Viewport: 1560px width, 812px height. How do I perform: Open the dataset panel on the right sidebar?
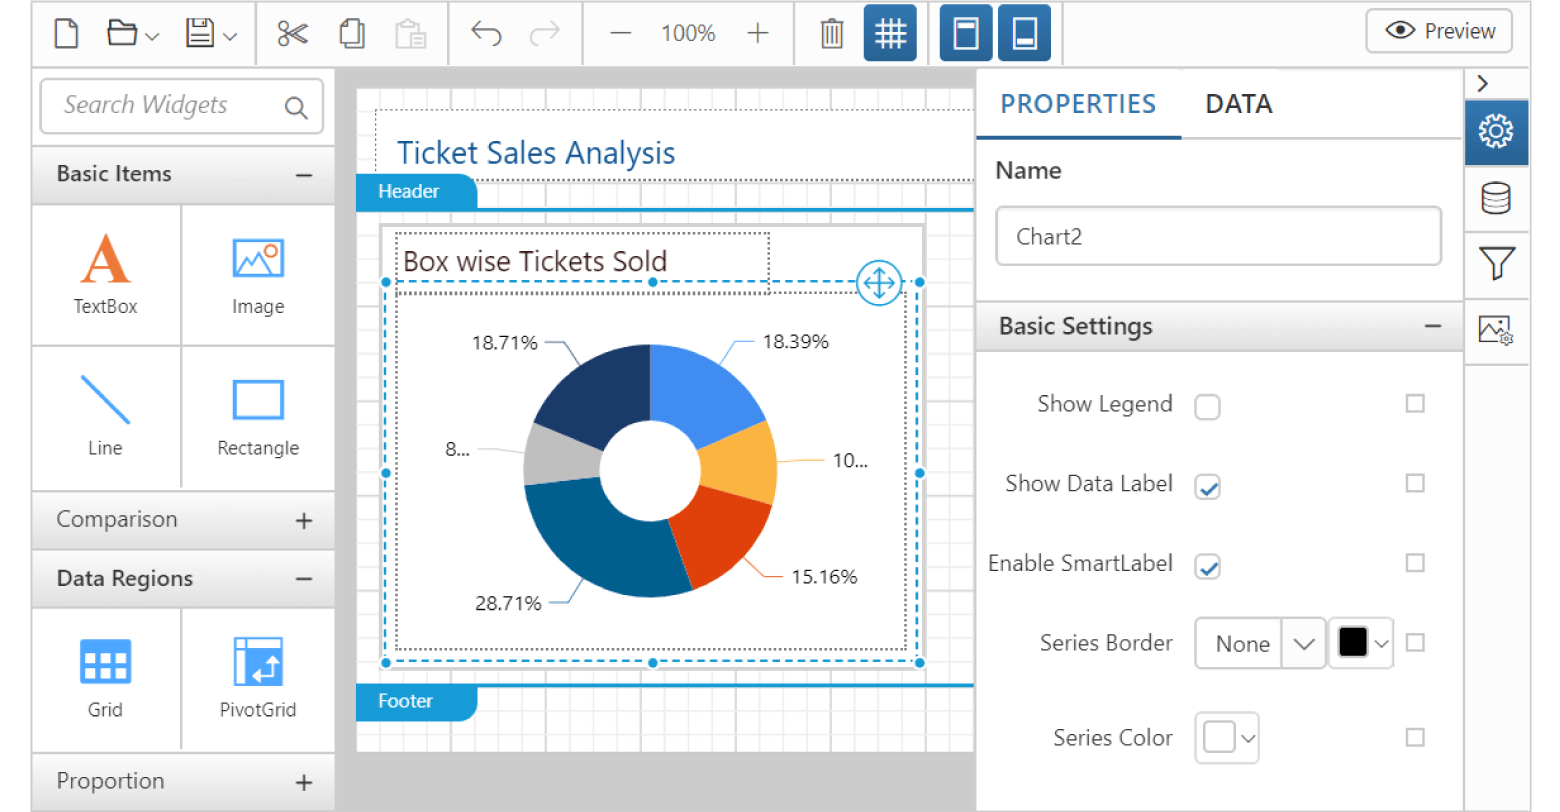[x=1495, y=198]
